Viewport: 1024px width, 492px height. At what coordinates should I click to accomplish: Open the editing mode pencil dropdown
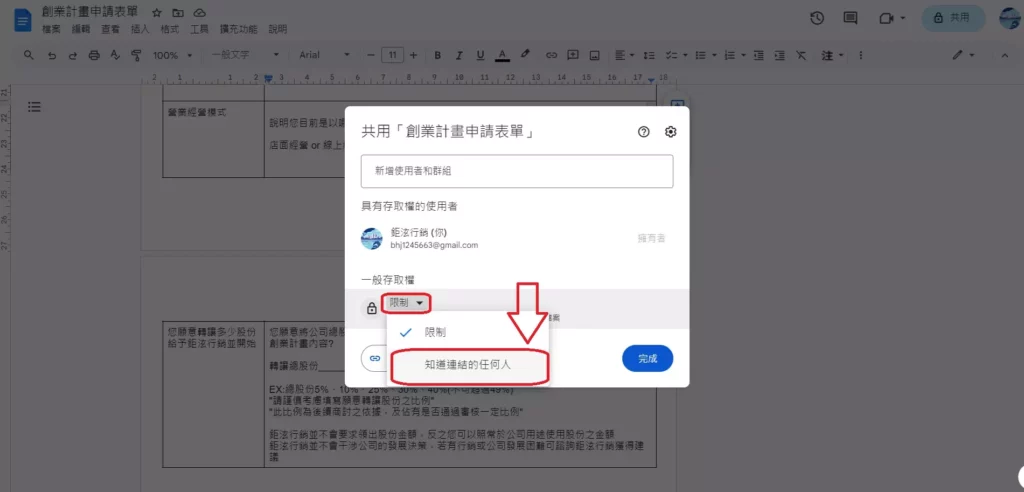click(x=963, y=55)
